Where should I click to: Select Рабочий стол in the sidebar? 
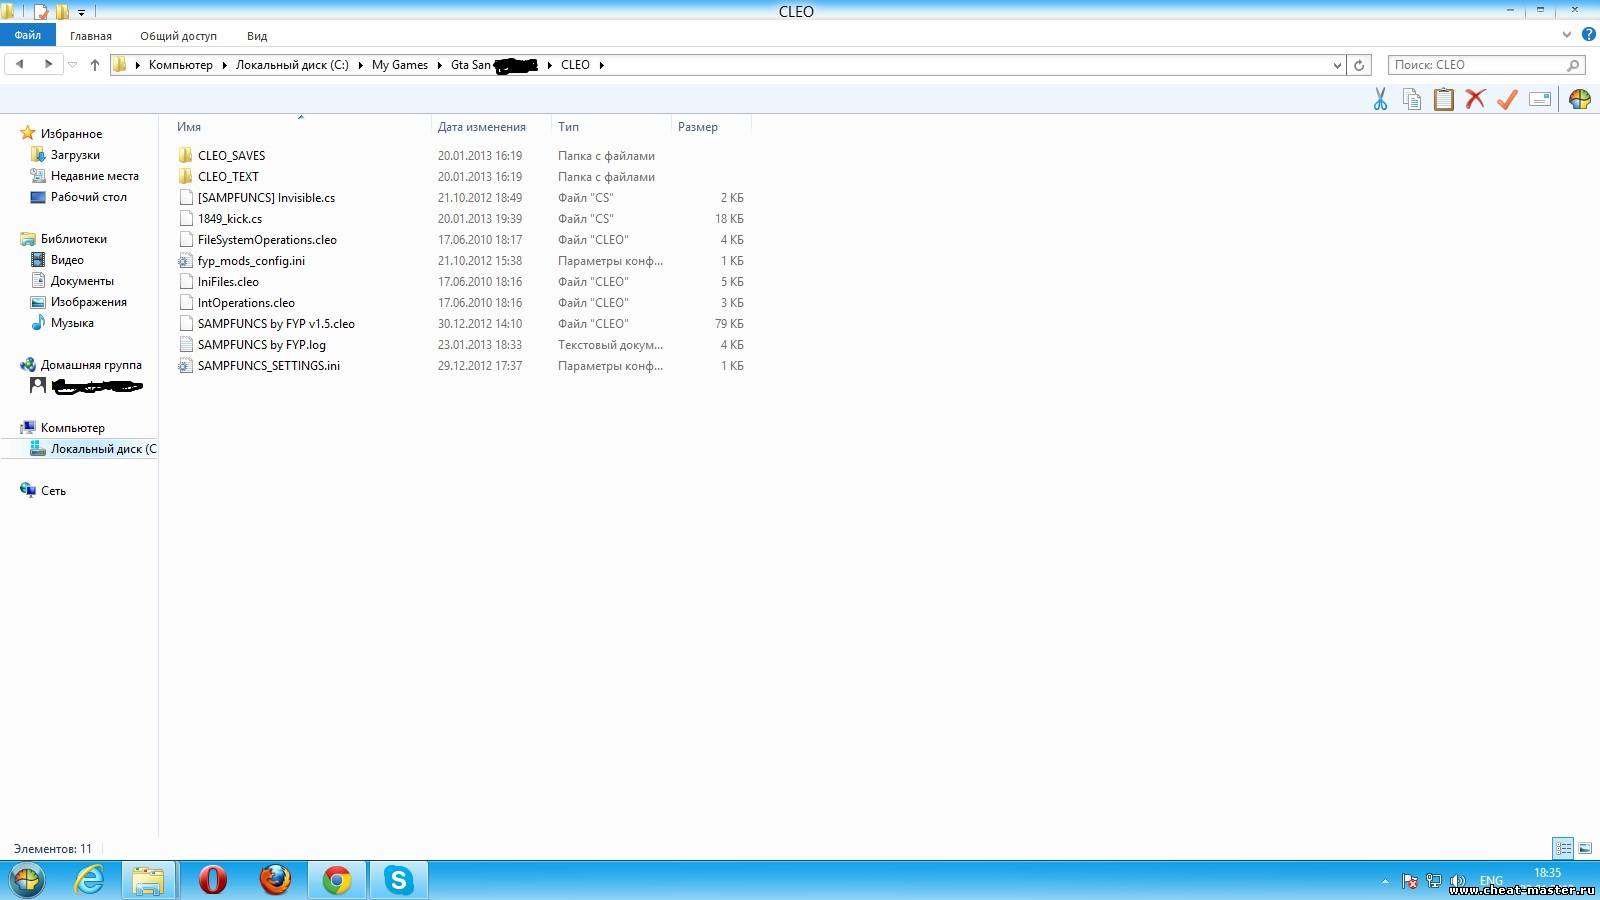click(x=89, y=197)
